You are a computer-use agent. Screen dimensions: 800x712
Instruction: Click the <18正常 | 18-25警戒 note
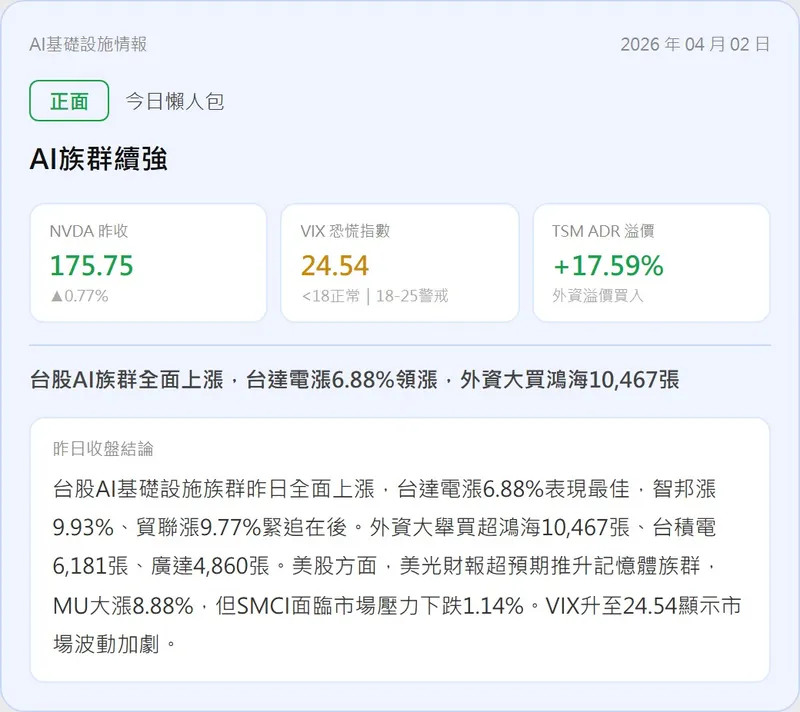point(375,296)
